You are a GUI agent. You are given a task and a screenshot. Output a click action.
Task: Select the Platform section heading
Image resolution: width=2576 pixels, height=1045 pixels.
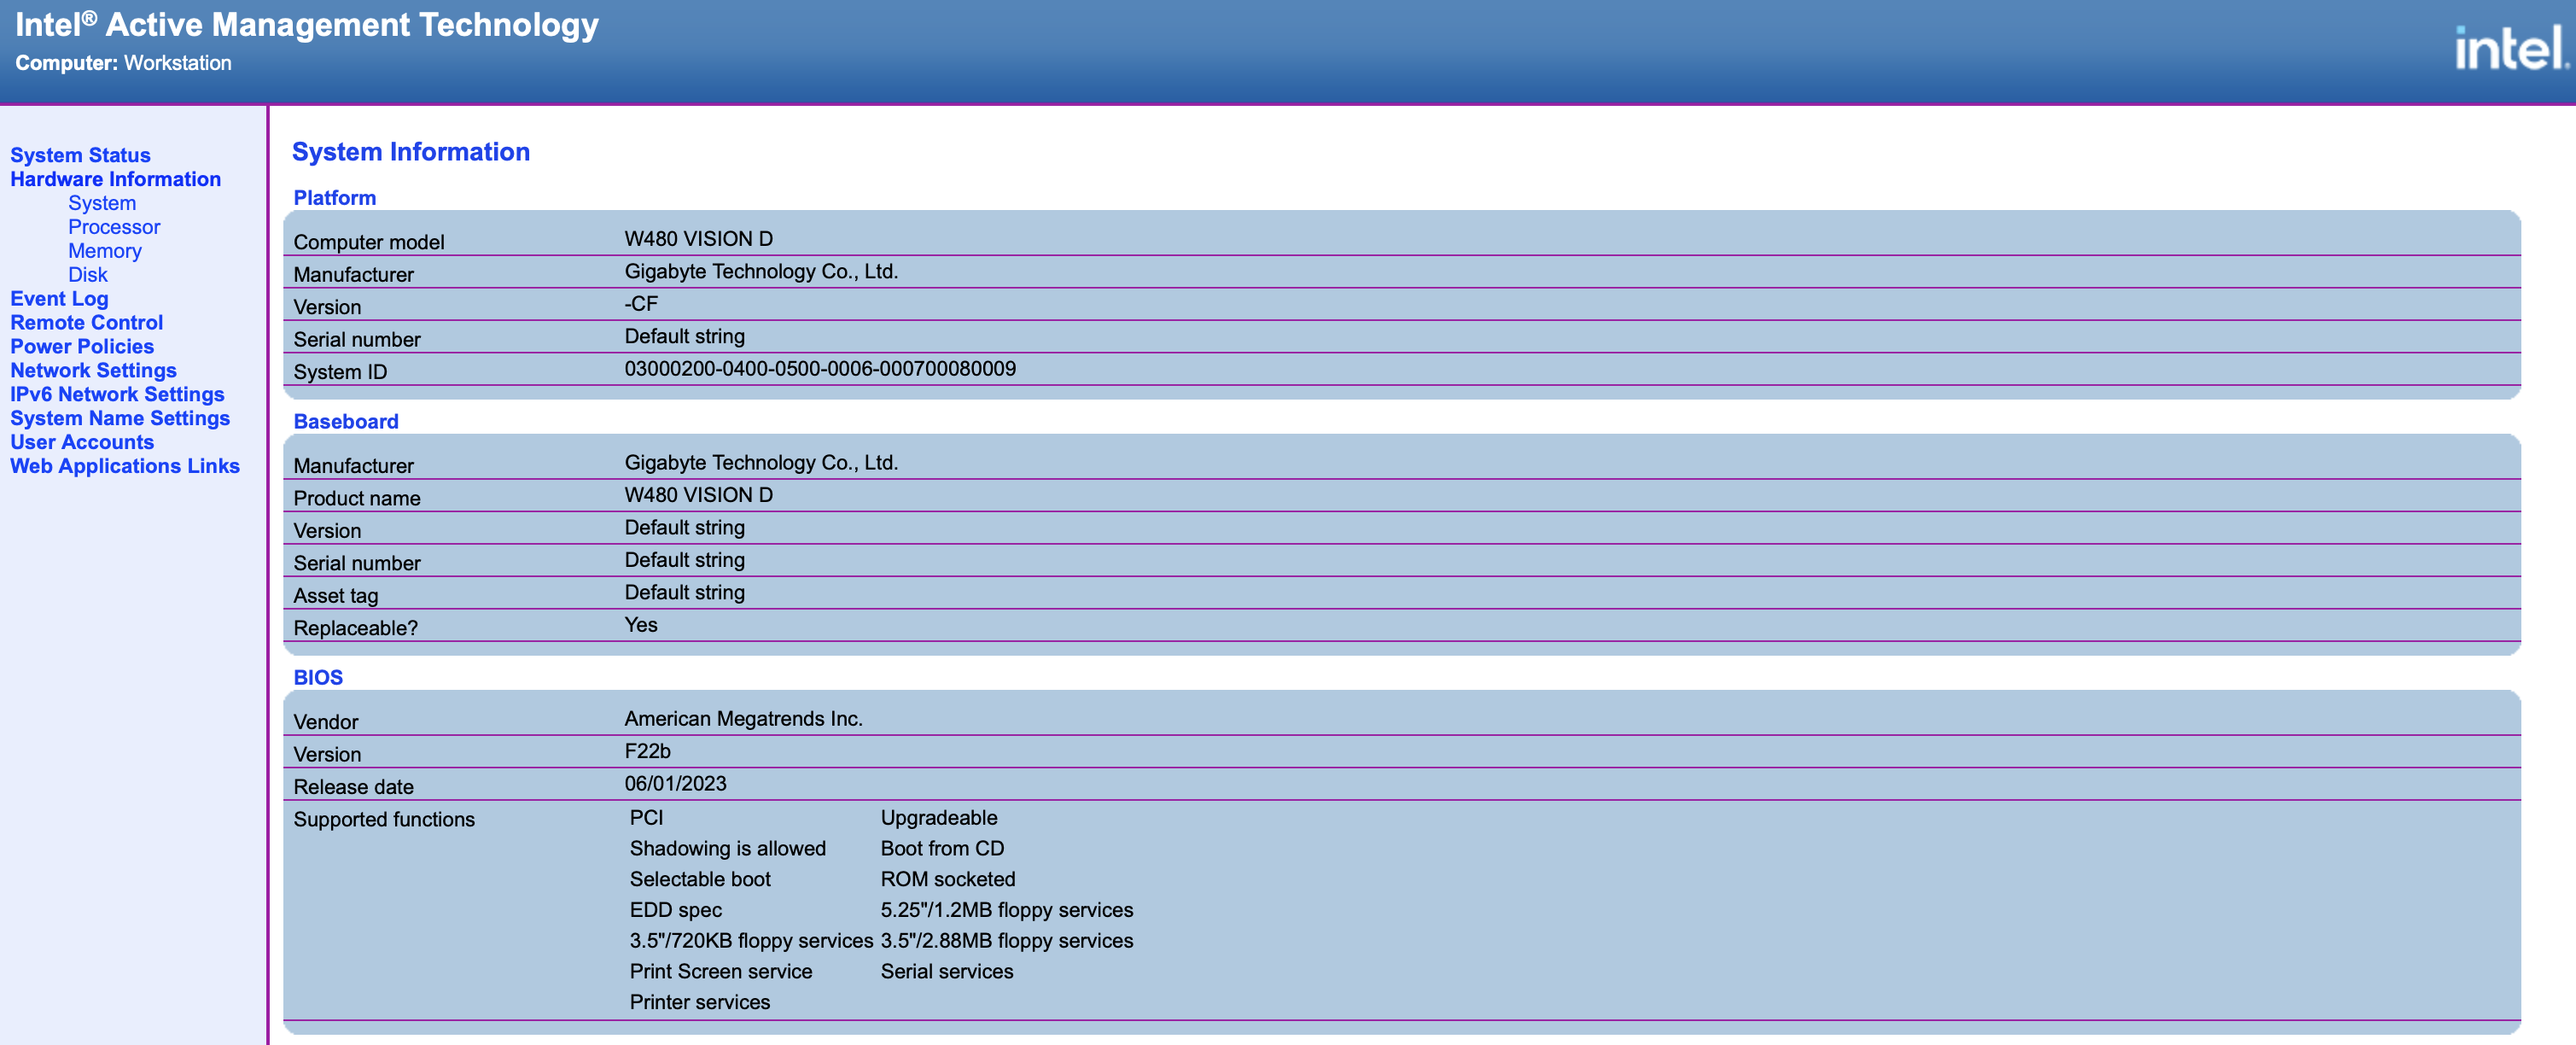[x=334, y=197]
